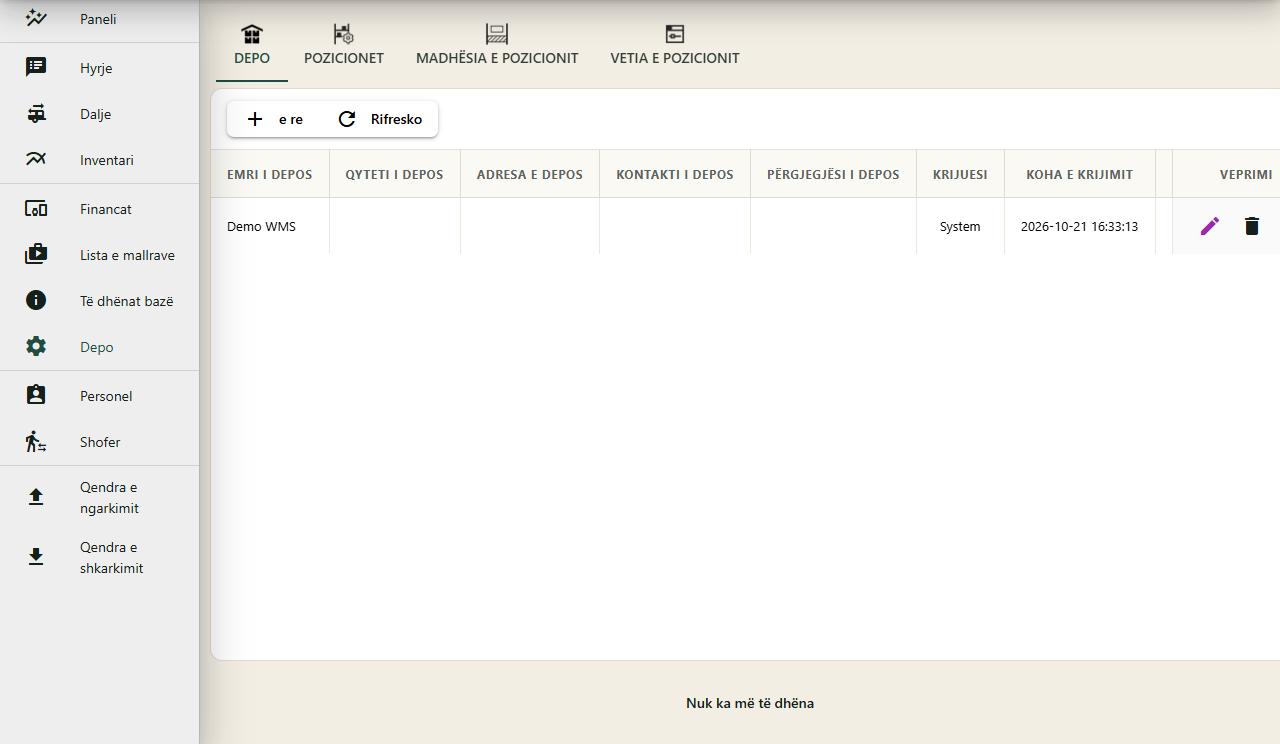This screenshot has height=744, width=1280.
Task: Click the Personel badge icon
Action: [36, 395]
